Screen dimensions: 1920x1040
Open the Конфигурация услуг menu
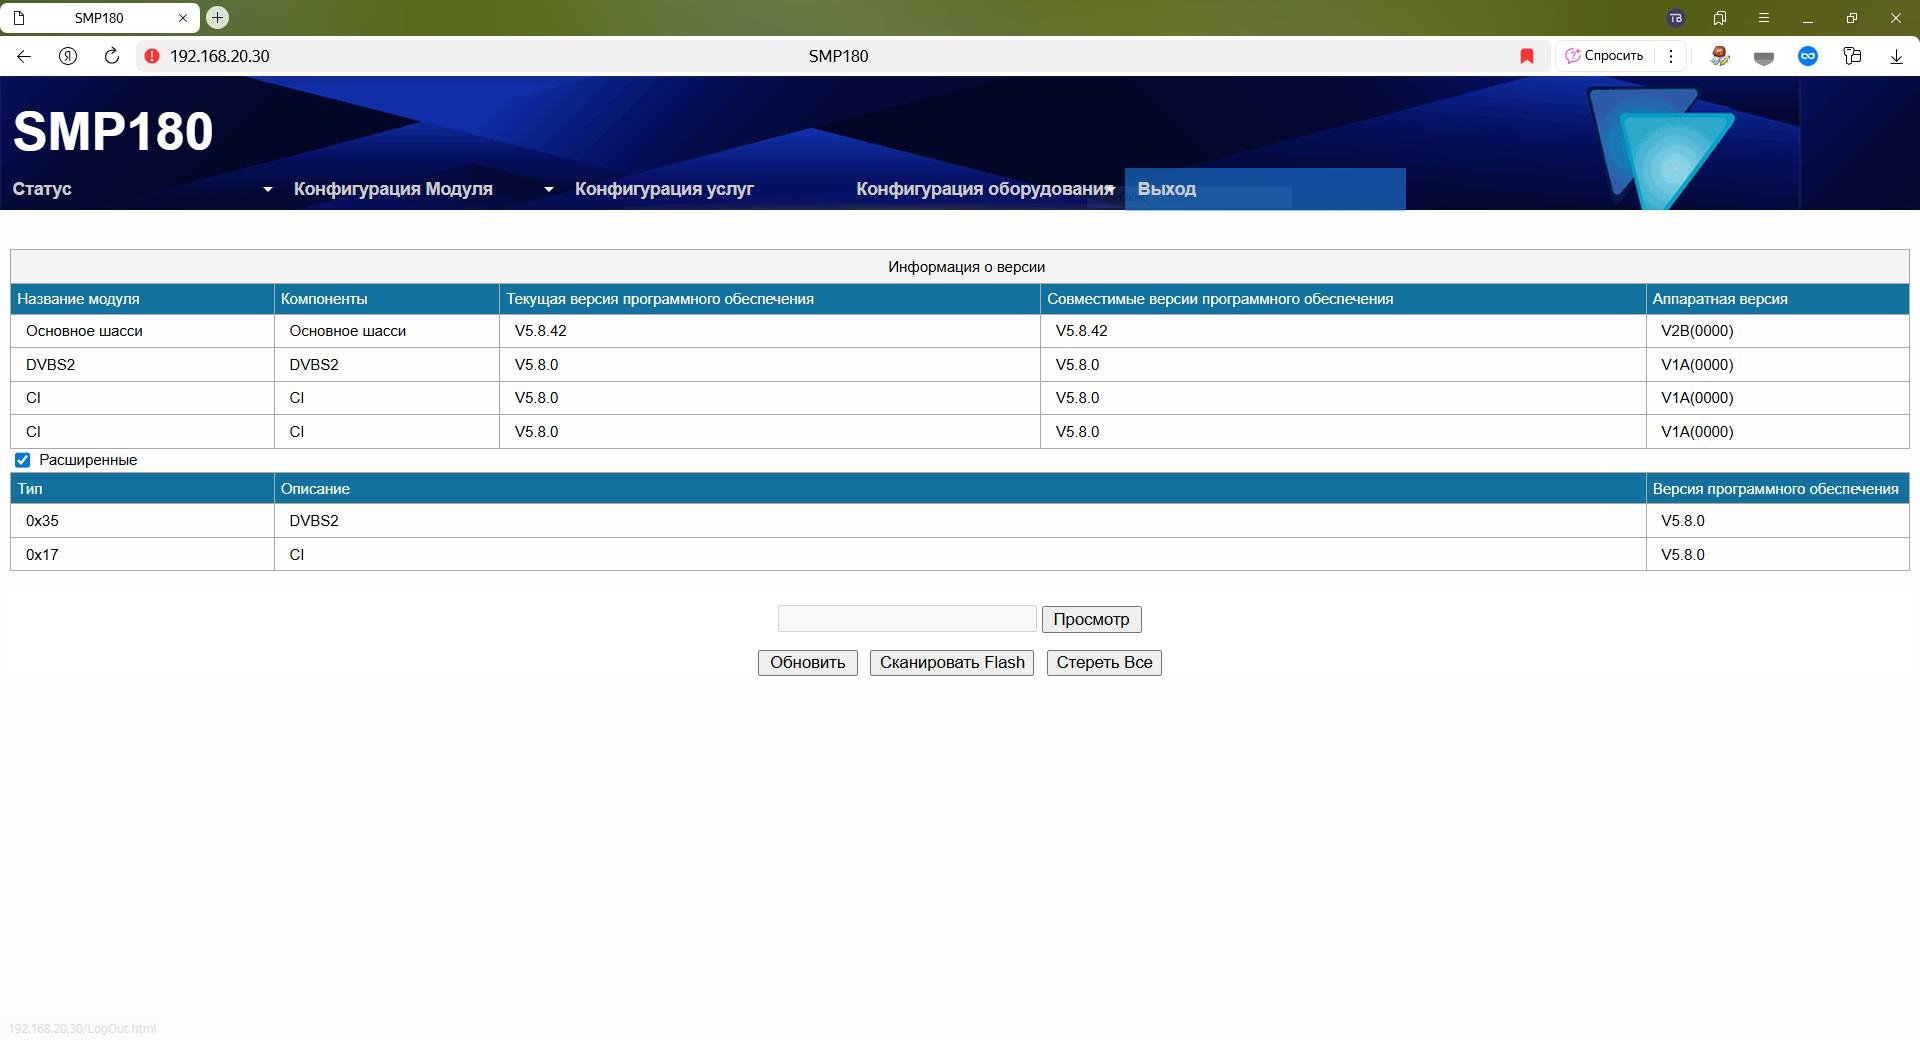coord(664,189)
